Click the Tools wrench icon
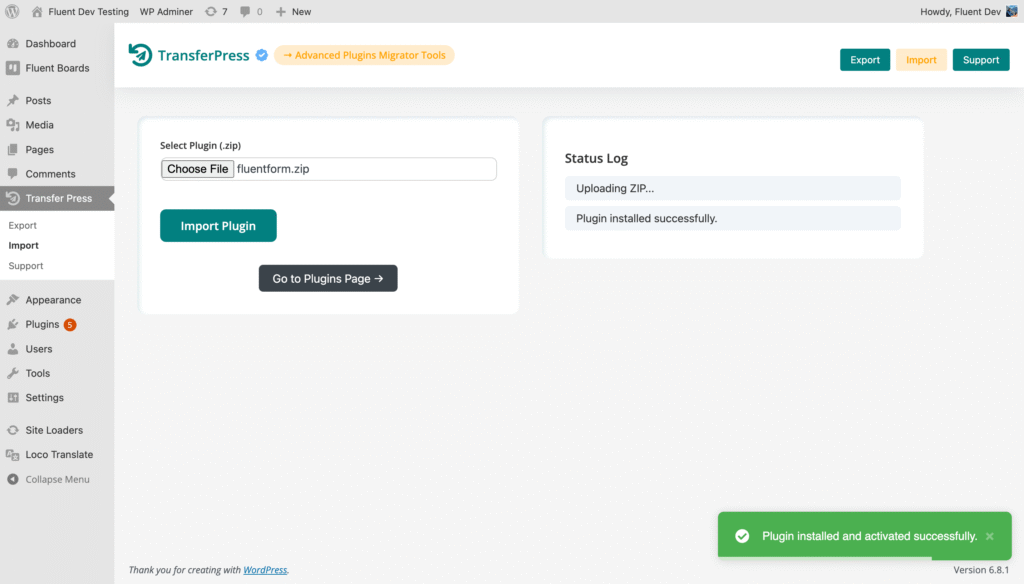 [x=13, y=373]
